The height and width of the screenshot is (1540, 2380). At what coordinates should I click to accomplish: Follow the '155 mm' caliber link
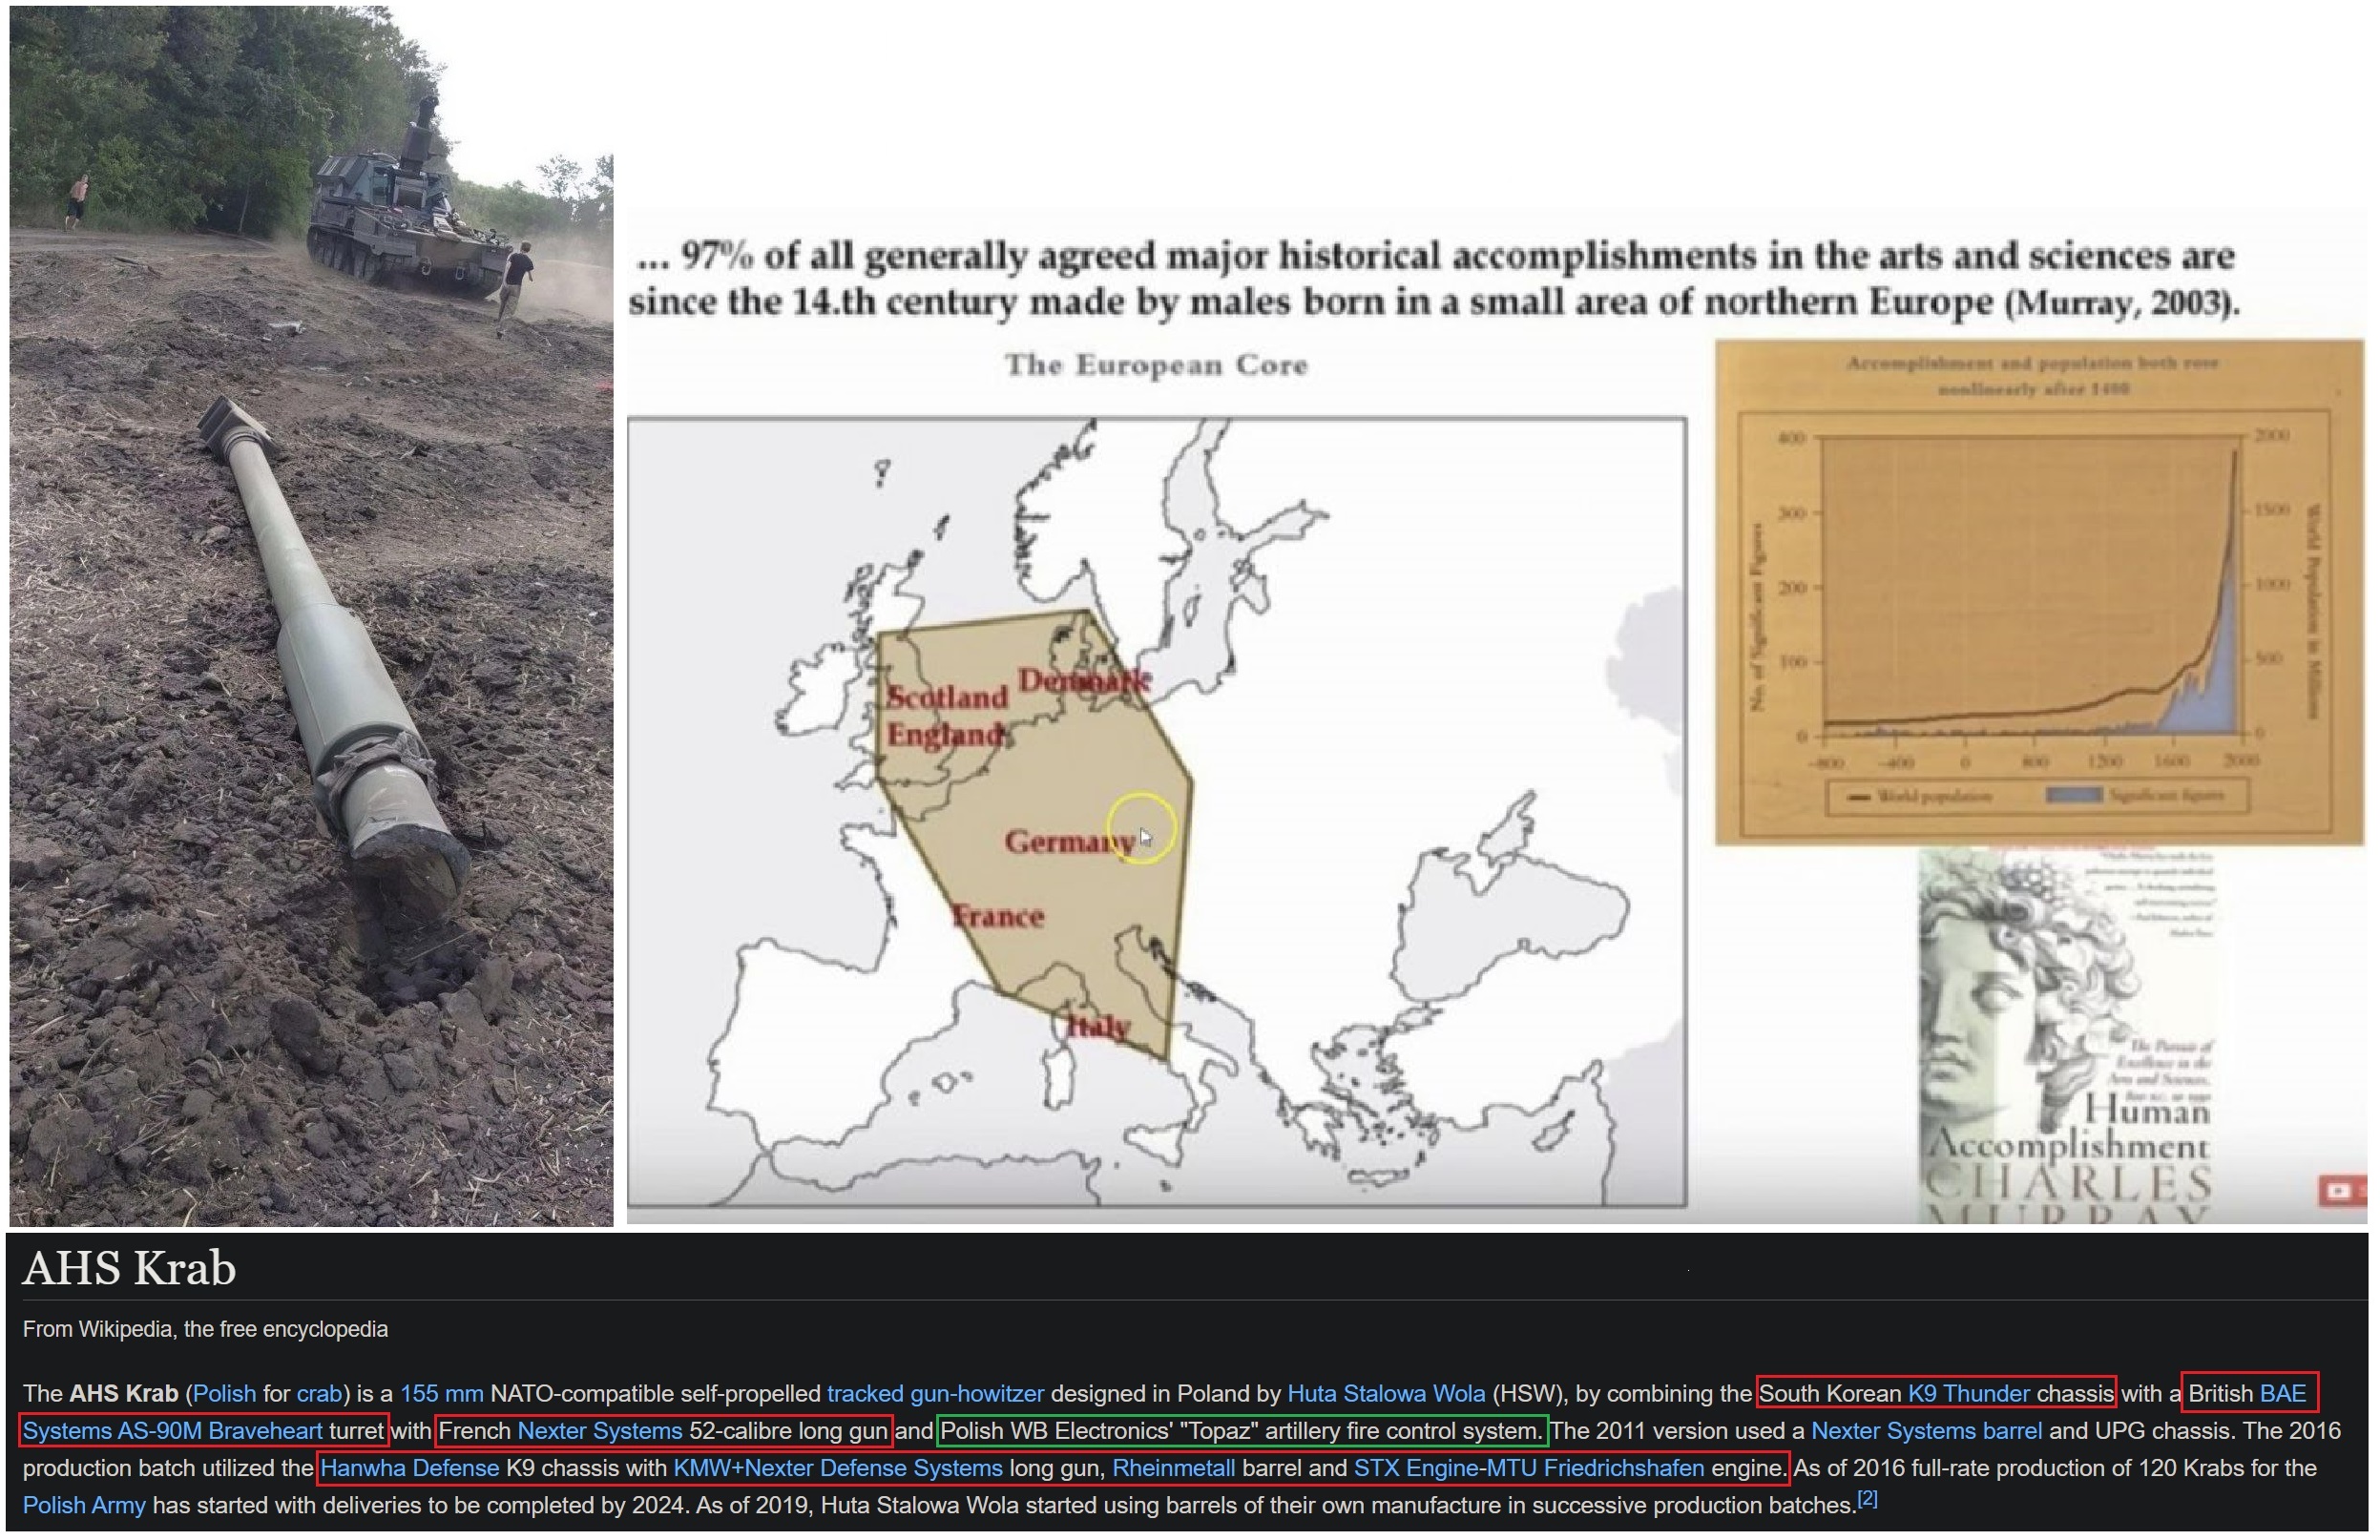point(442,1394)
